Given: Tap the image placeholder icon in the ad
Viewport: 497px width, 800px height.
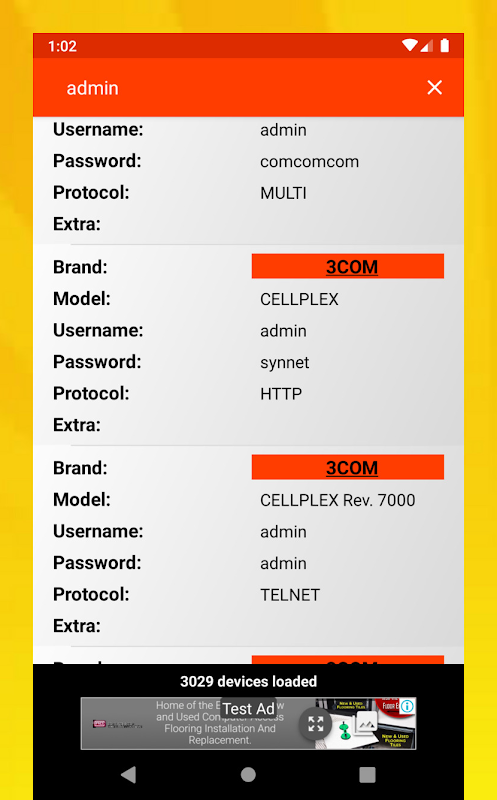Looking at the screenshot, I should tap(366, 722).
